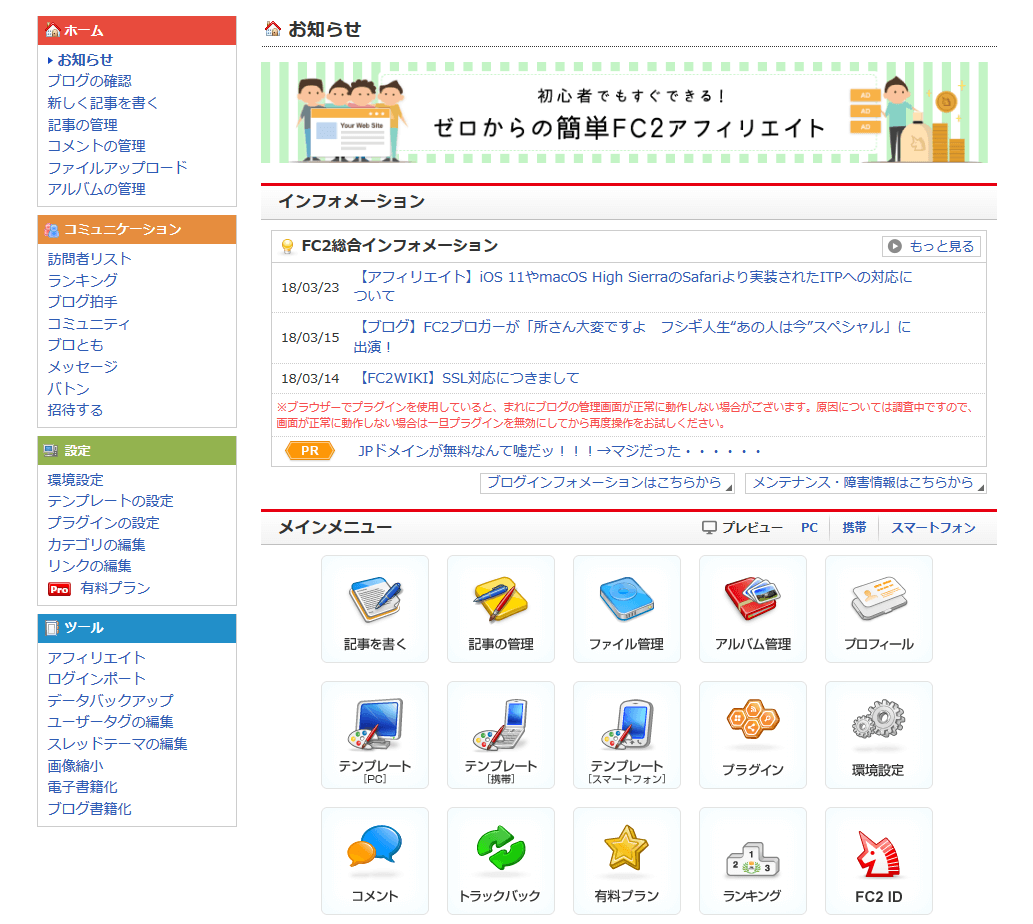Open メッセージ in communication sidebar
This screenshot has width=1033, height=924.
(82, 367)
